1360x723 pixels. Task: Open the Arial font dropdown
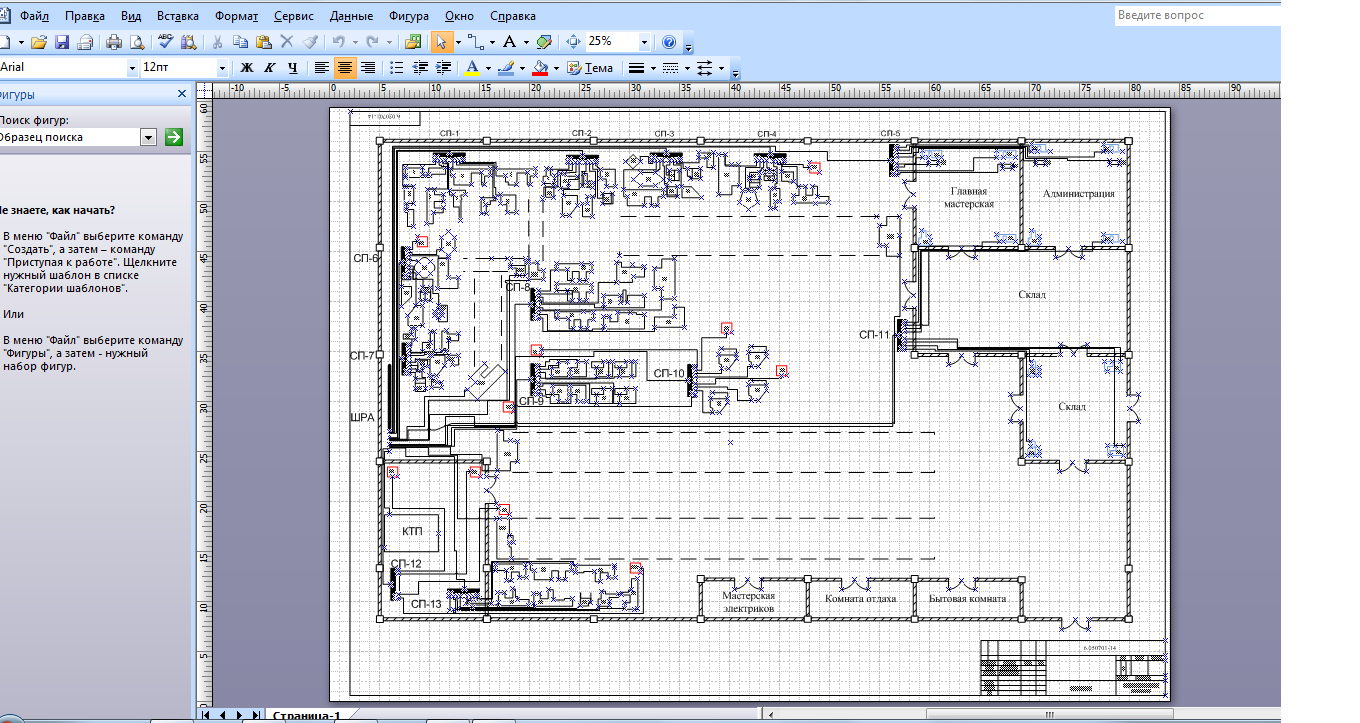(x=132, y=68)
